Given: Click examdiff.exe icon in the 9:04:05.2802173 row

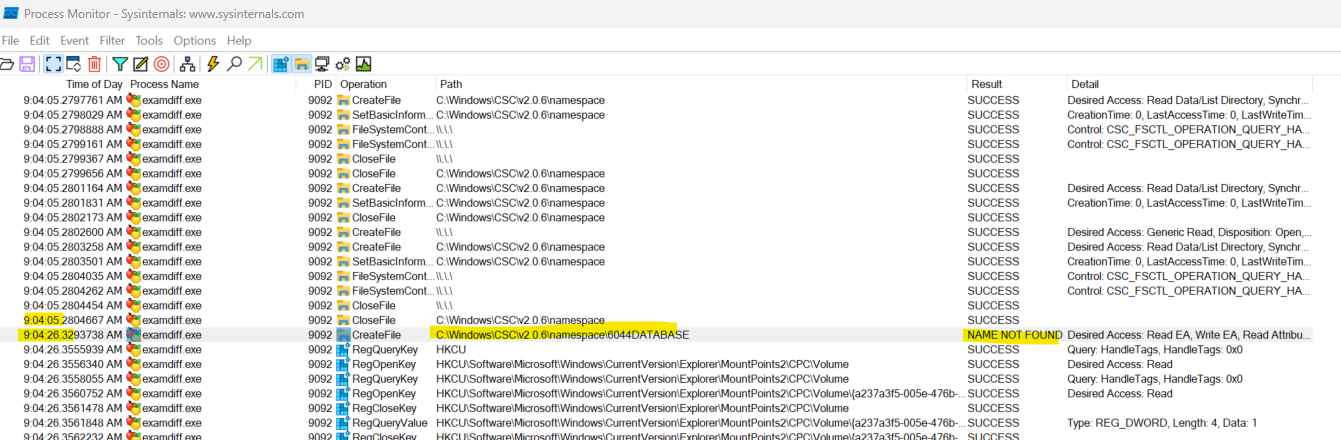Looking at the screenshot, I should click(134, 218).
